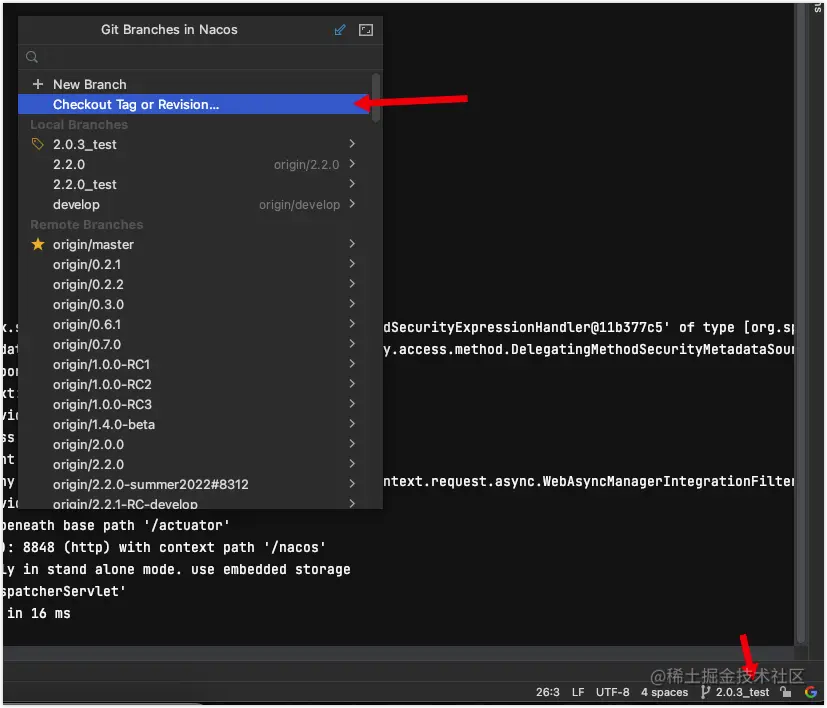
Task: Click the LF line separator indicator
Action: (578, 692)
